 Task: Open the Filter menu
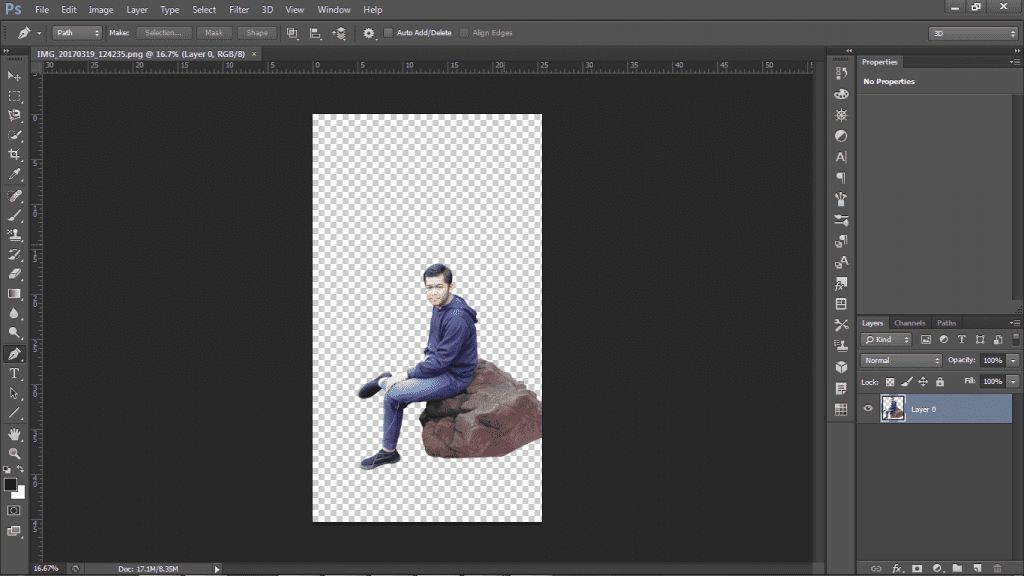point(238,9)
